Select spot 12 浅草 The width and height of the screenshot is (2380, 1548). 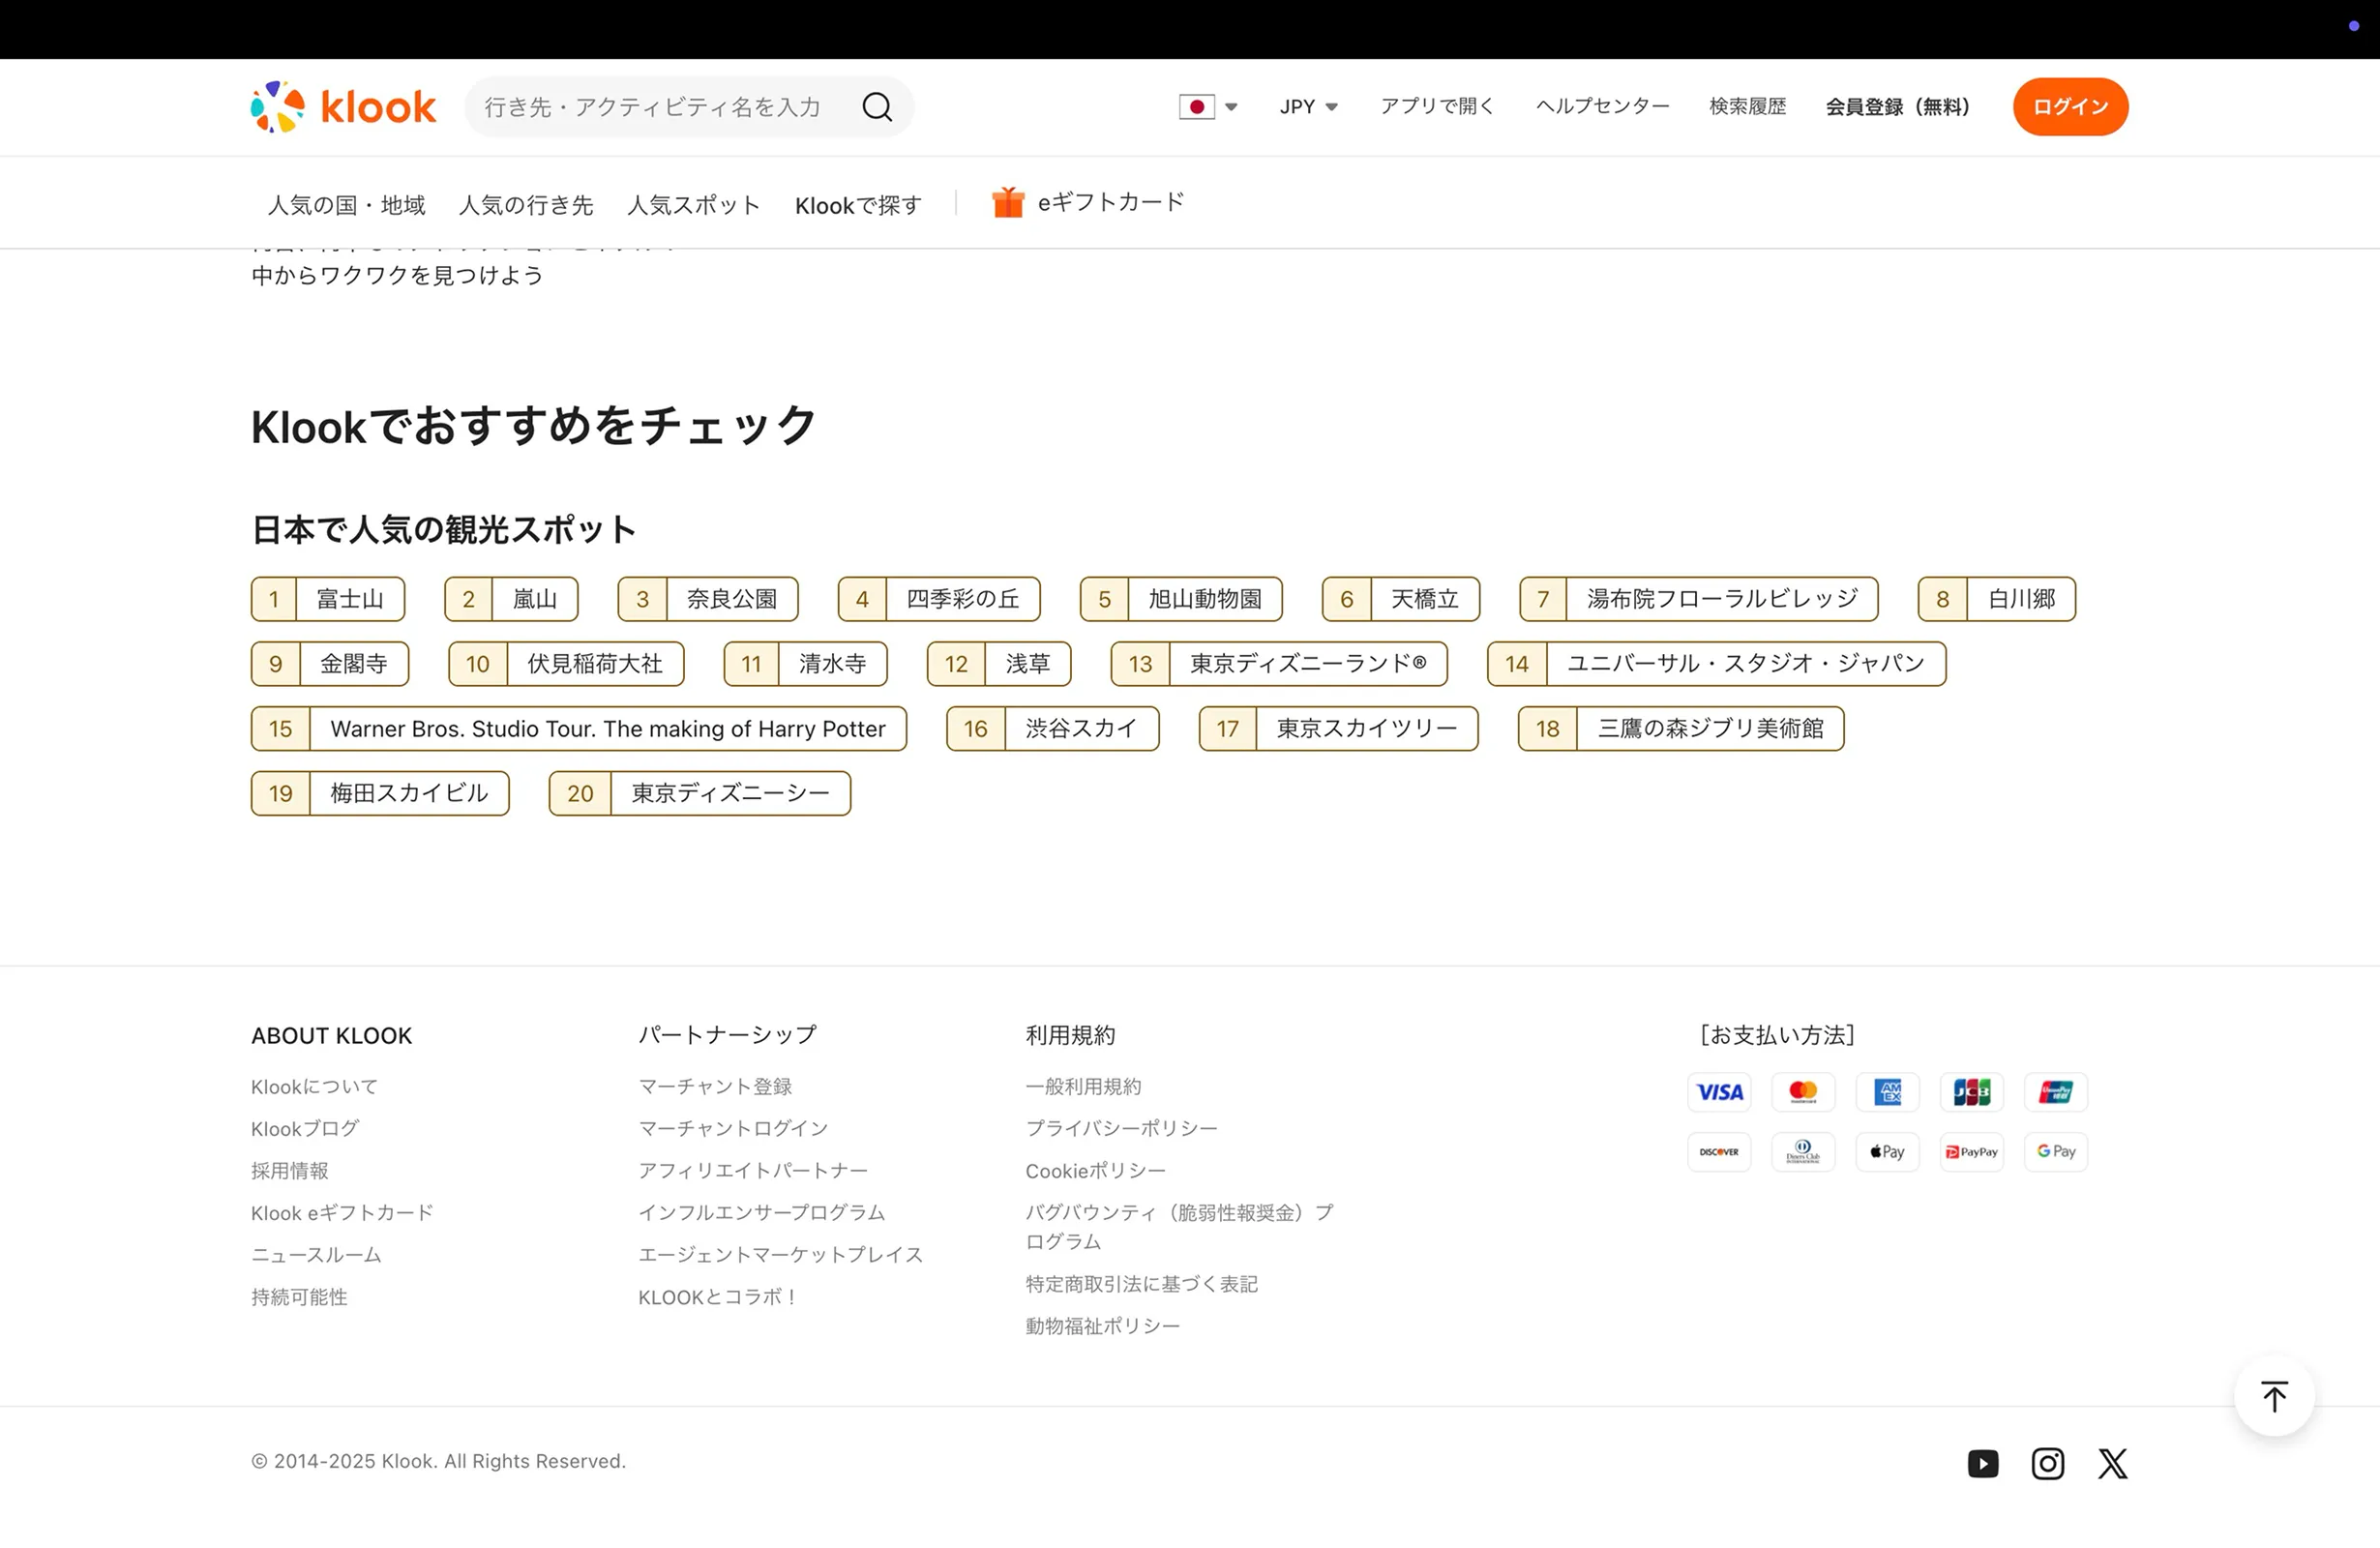pyautogui.click(x=999, y=664)
